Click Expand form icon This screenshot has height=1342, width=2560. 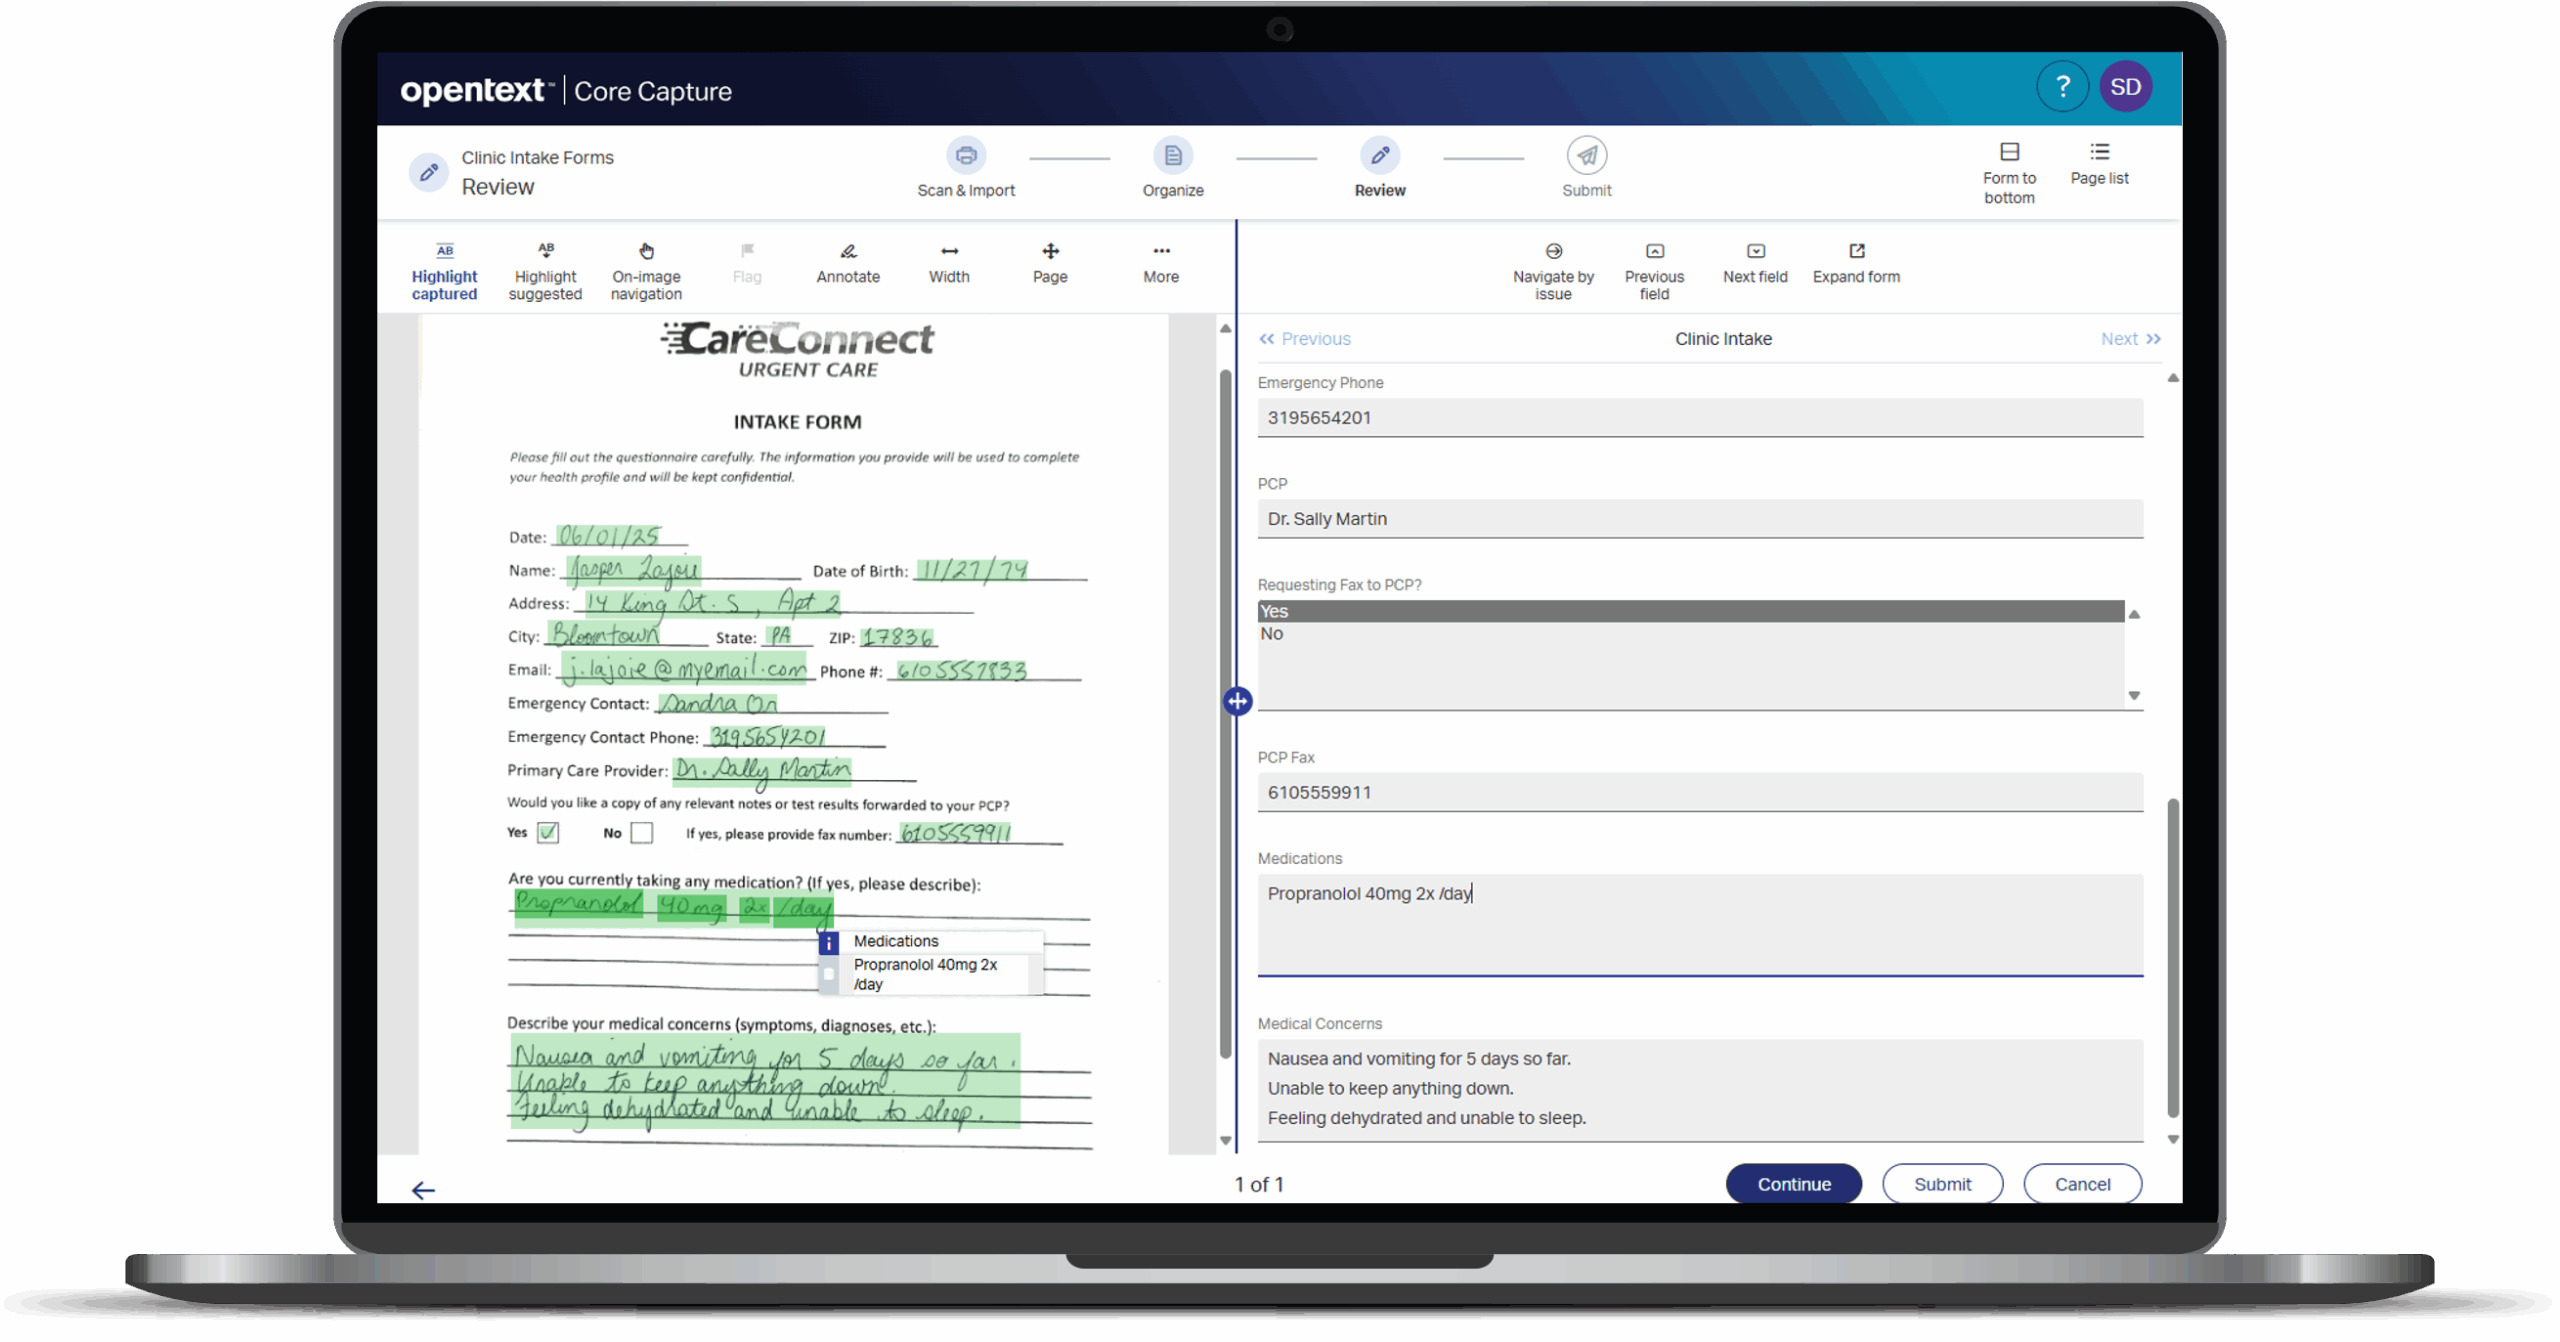pyautogui.click(x=1856, y=251)
